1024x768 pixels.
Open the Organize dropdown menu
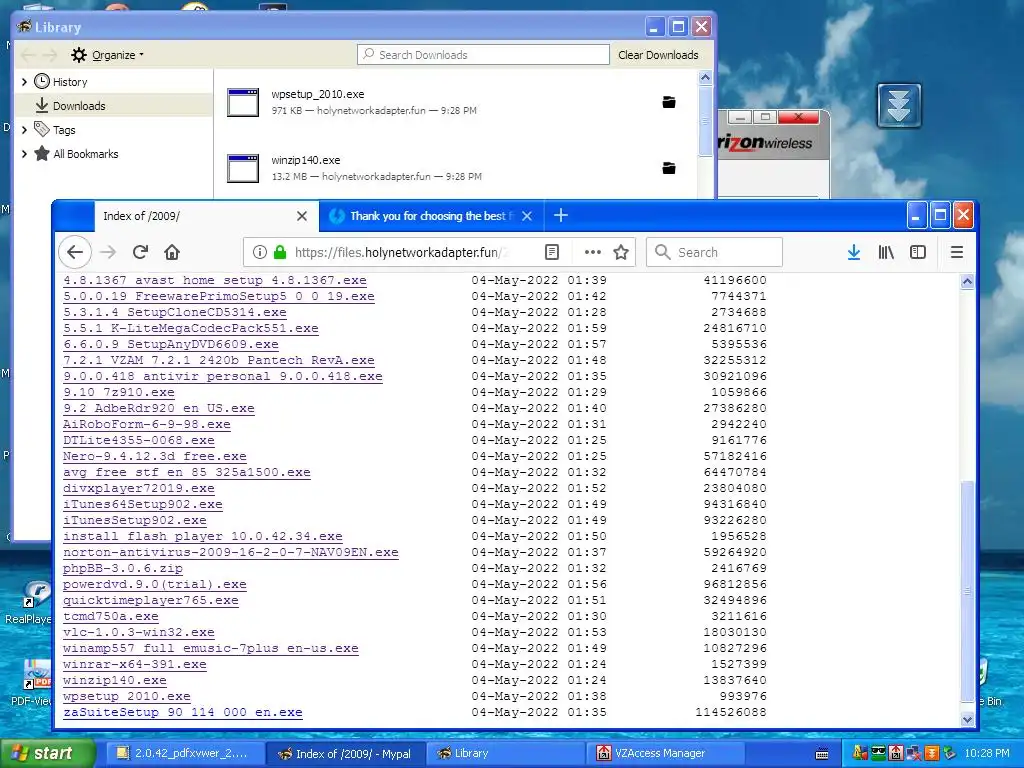(108, 55)
